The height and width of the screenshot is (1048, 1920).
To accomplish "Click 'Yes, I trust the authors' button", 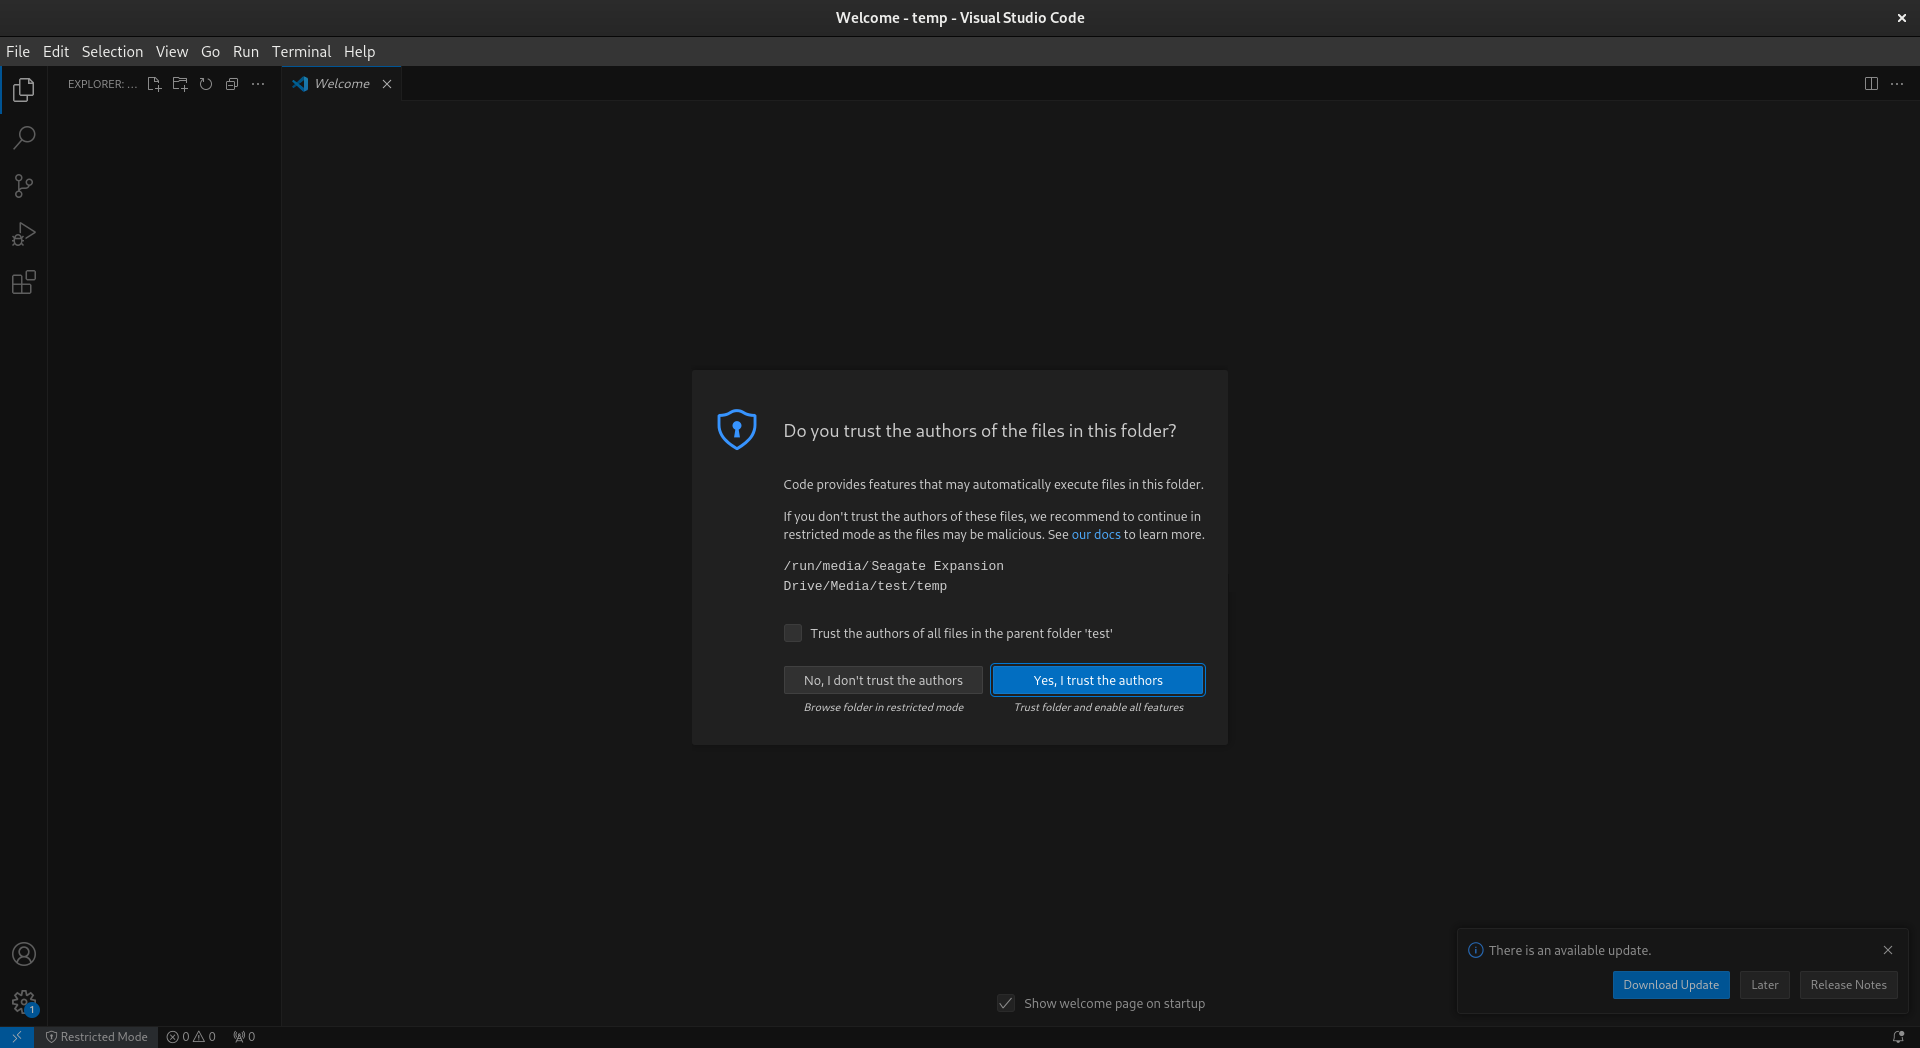I will (x=1098, y=680).
